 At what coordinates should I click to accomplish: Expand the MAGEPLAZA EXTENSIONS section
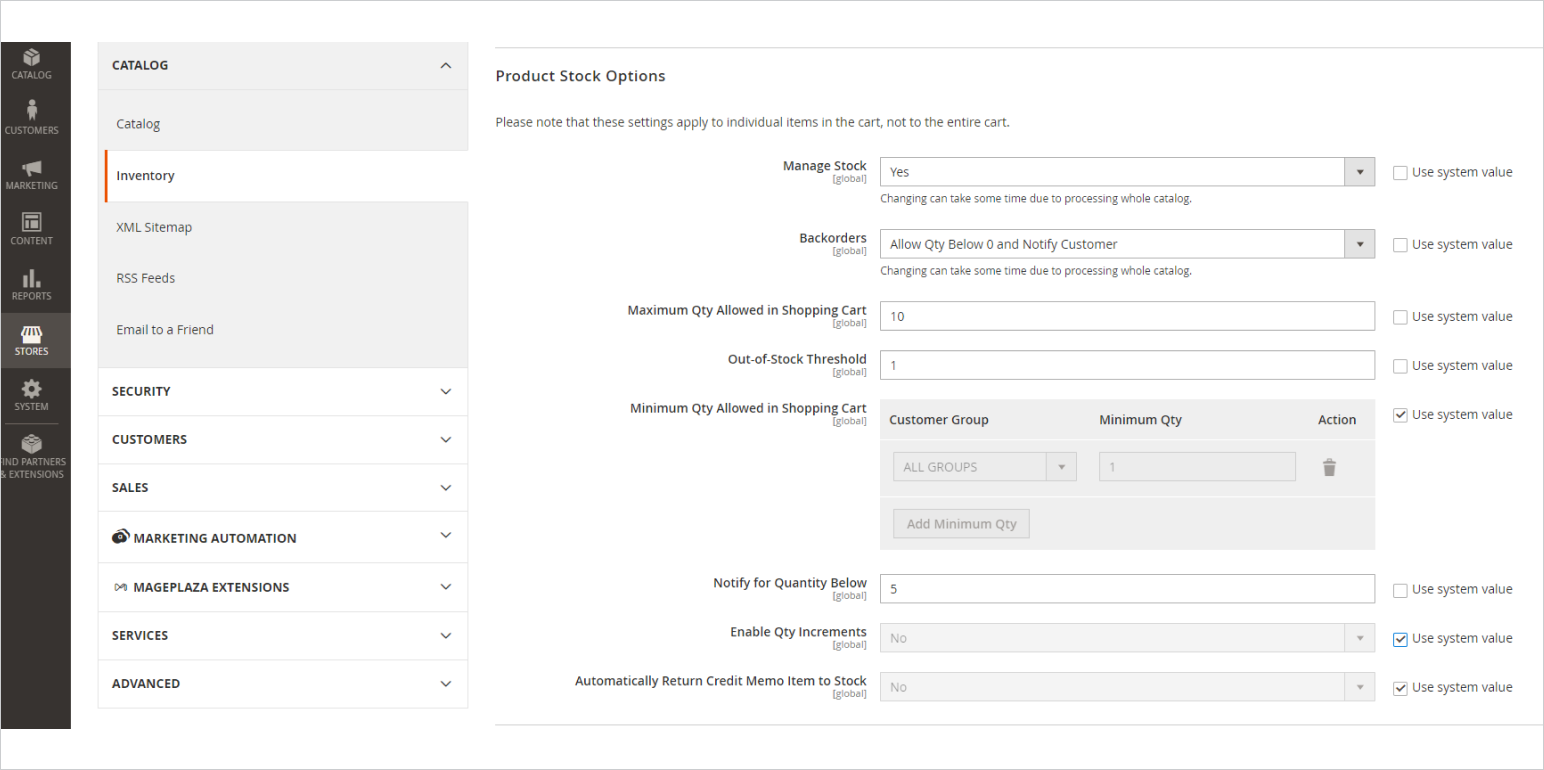click(x=283, y=587)
